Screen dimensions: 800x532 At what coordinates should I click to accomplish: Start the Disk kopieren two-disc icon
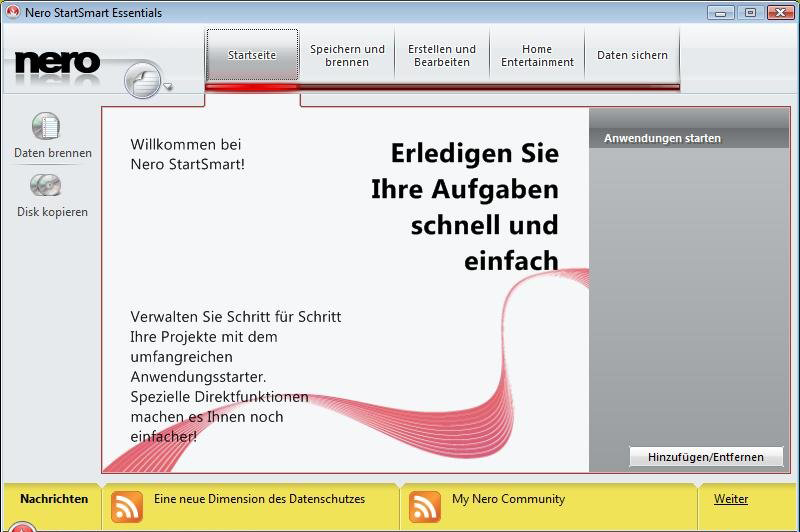(46, 186)
